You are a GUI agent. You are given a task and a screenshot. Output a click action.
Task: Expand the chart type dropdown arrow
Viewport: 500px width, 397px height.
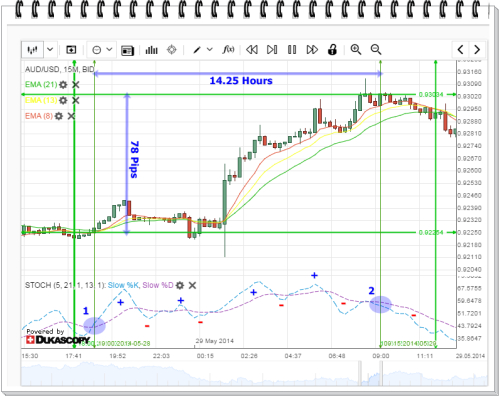[50, 50]
